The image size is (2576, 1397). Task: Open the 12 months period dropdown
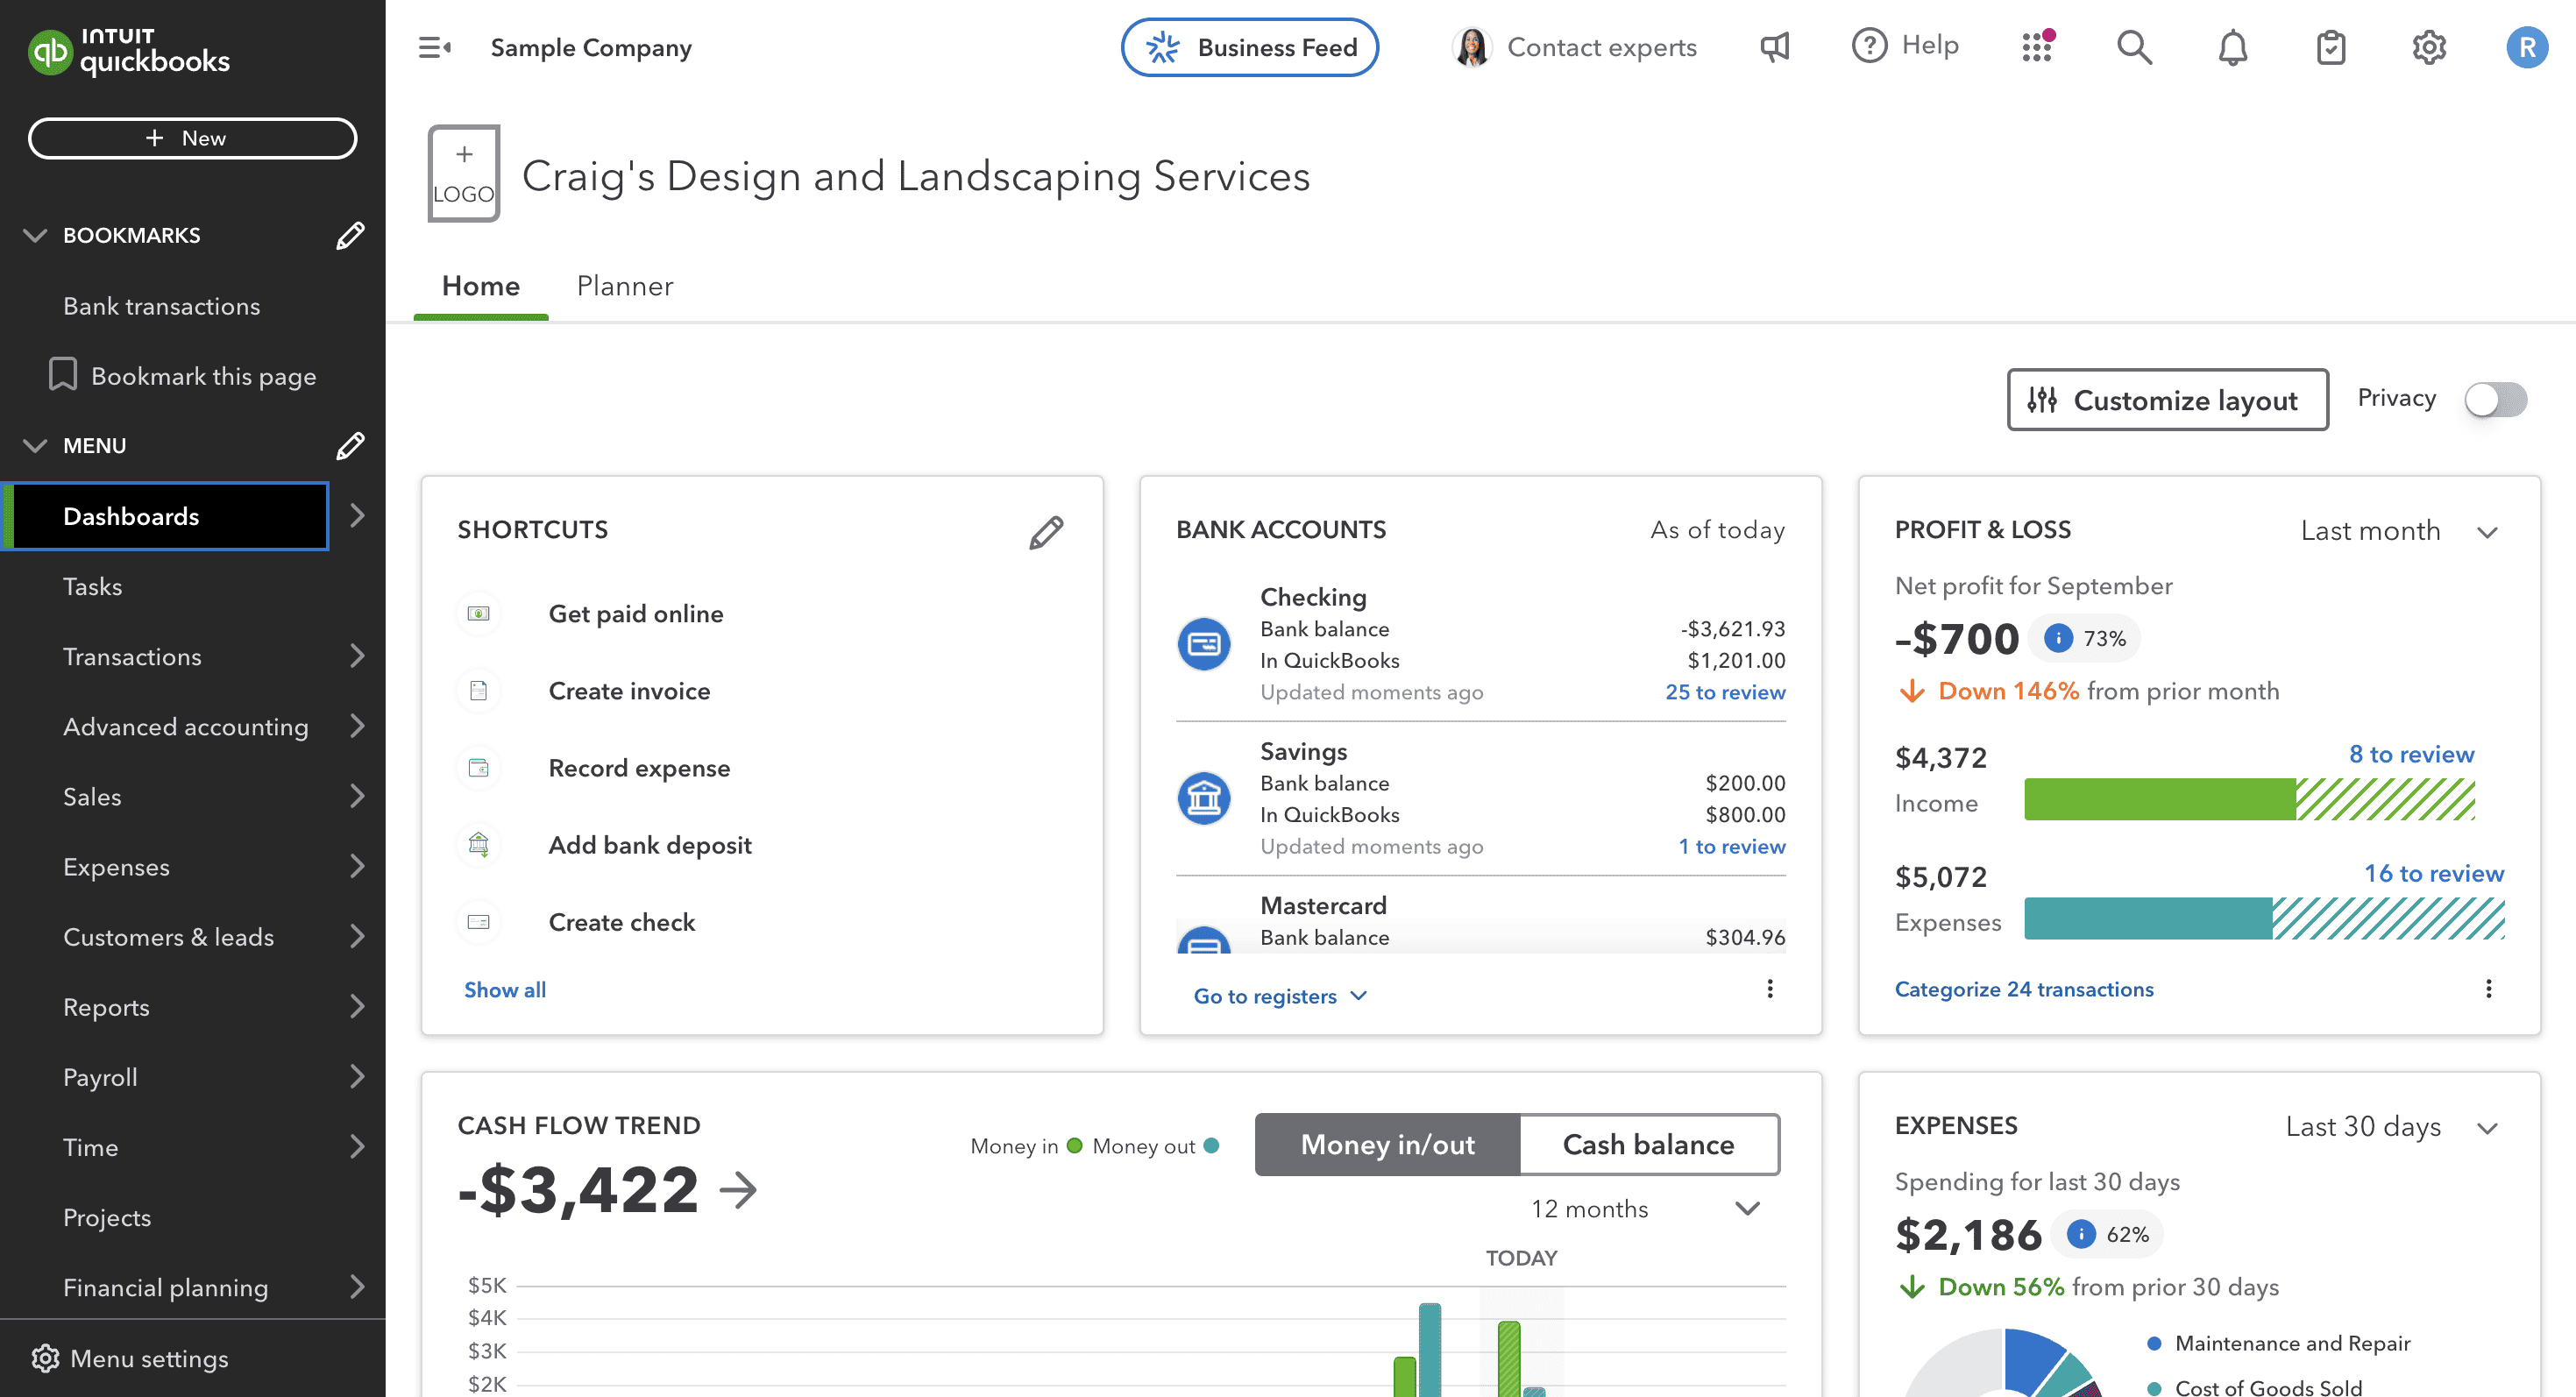[1645, 1208]
